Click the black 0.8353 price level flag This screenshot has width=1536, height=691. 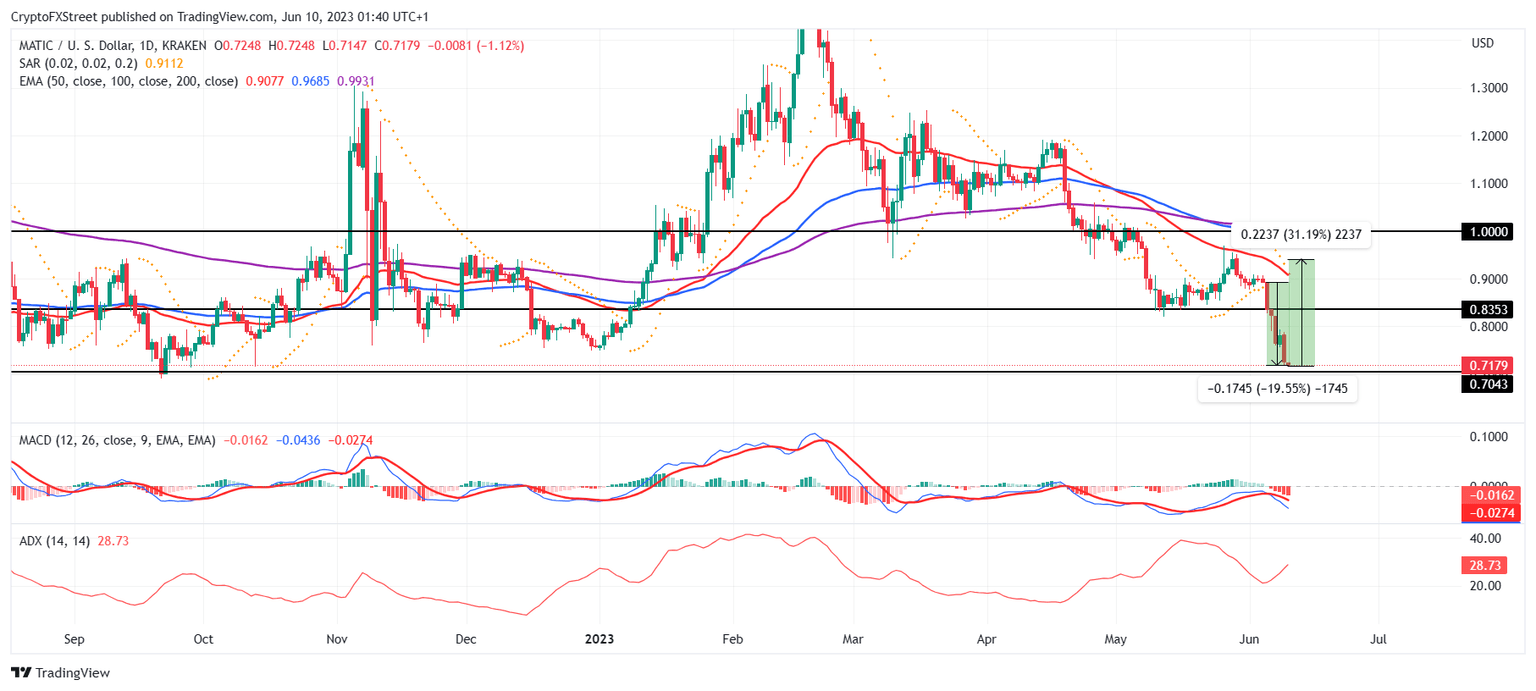pyautogui.click(x=1489, y=310)
